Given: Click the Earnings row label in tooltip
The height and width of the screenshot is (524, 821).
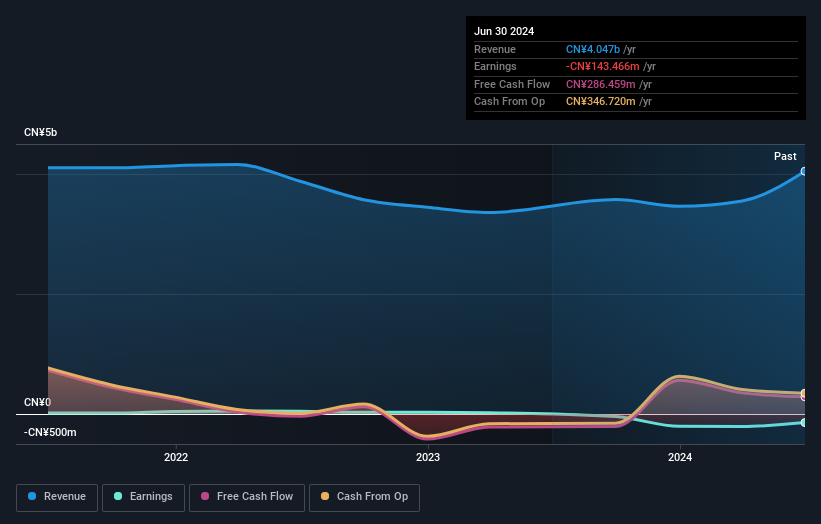Looking at the screenshot, I should pyautogui.click(x=495, y=66).
